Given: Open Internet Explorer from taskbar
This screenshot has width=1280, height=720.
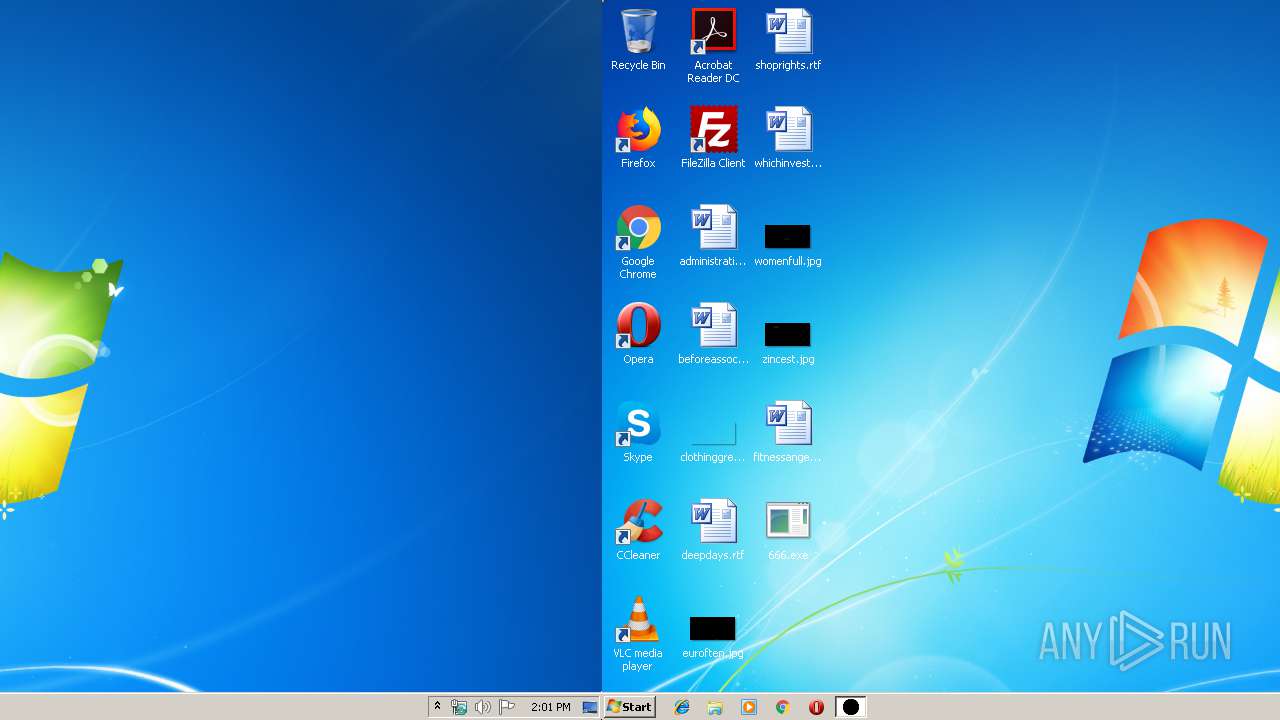Looking at the screenshot, I should 682,707.
